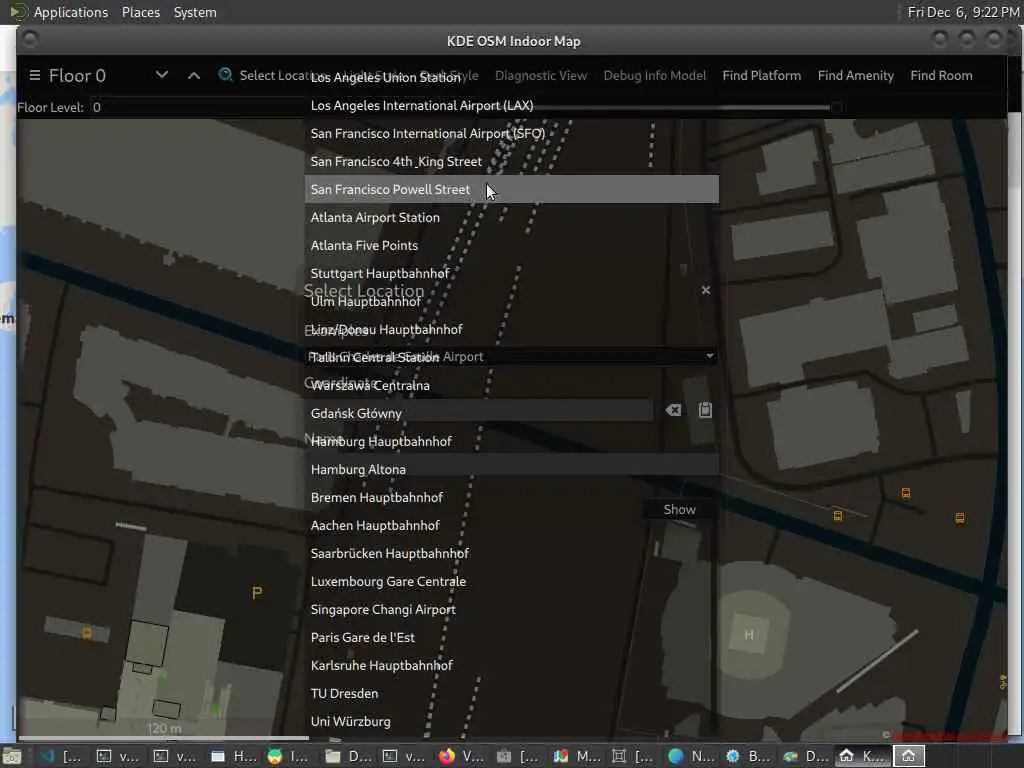Expand the location example combo box arrow
Viewport: 1024px width, 768px height.
tap(710, 356)
